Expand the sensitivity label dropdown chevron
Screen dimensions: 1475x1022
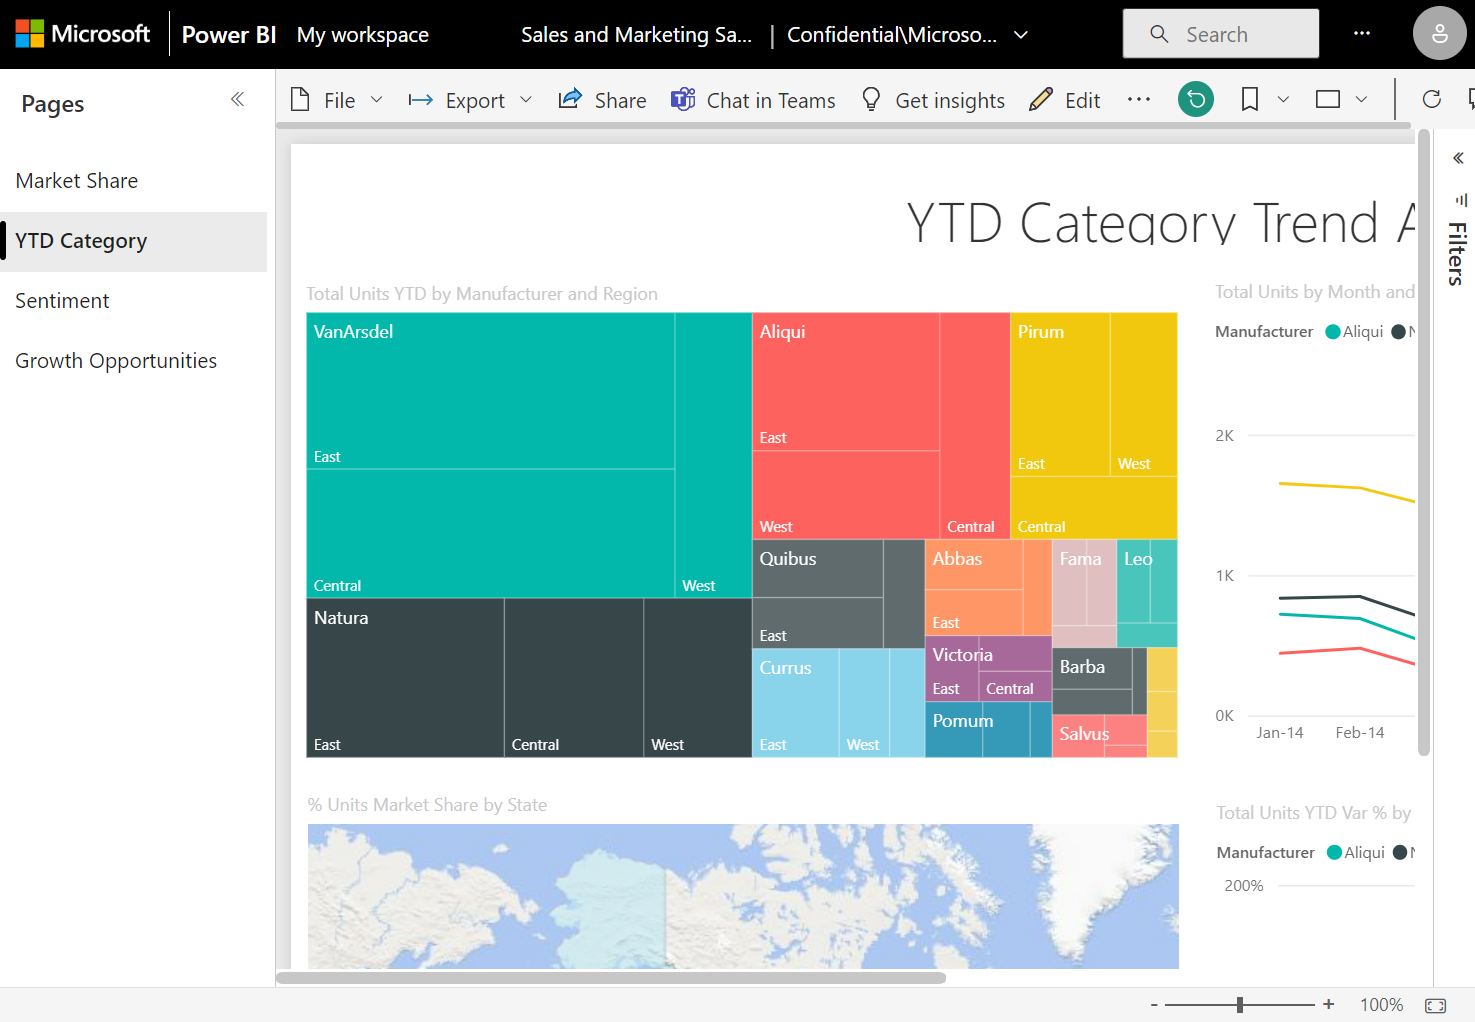1021,35
